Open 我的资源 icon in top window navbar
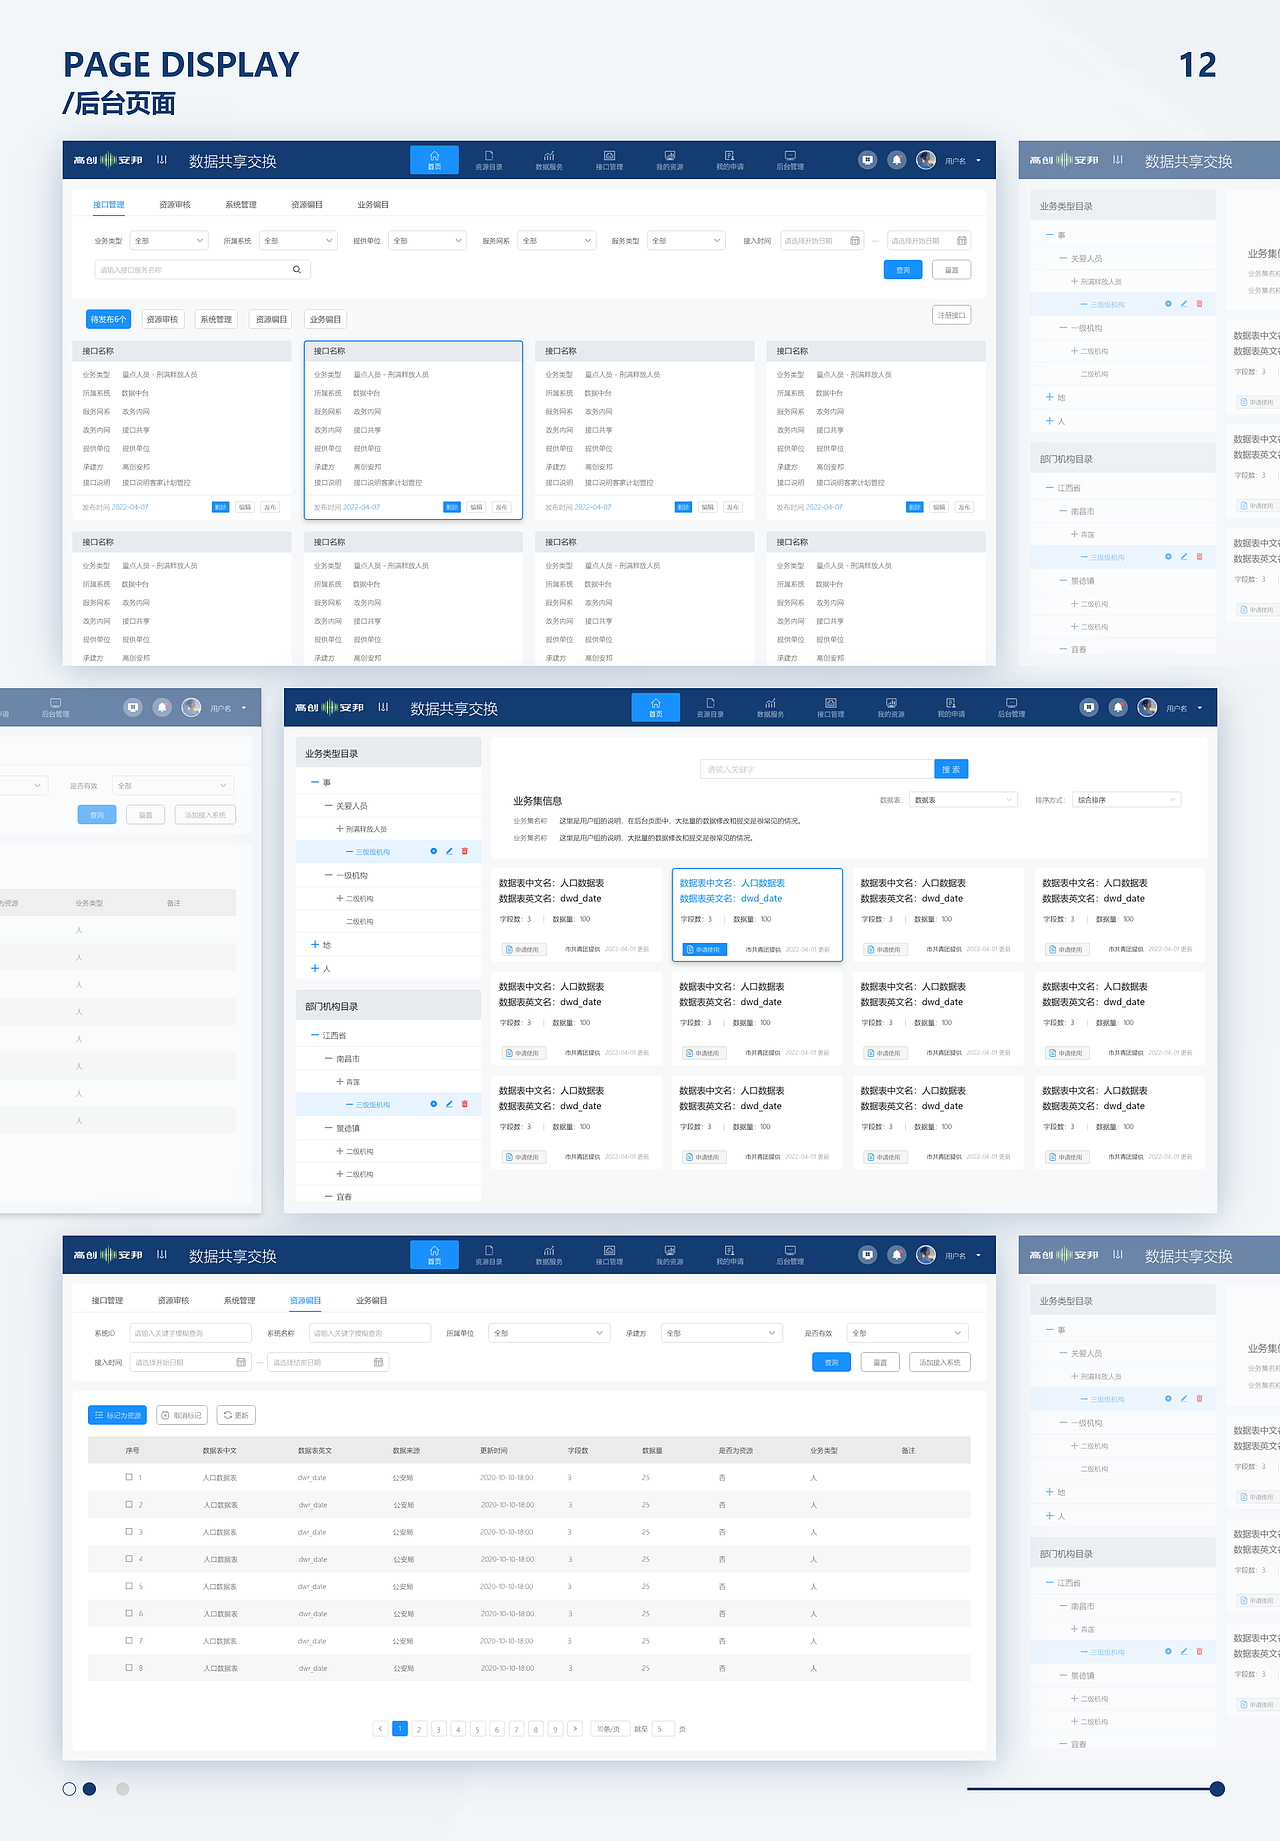Screen dimensions: 1280x1841 [669, 160]
